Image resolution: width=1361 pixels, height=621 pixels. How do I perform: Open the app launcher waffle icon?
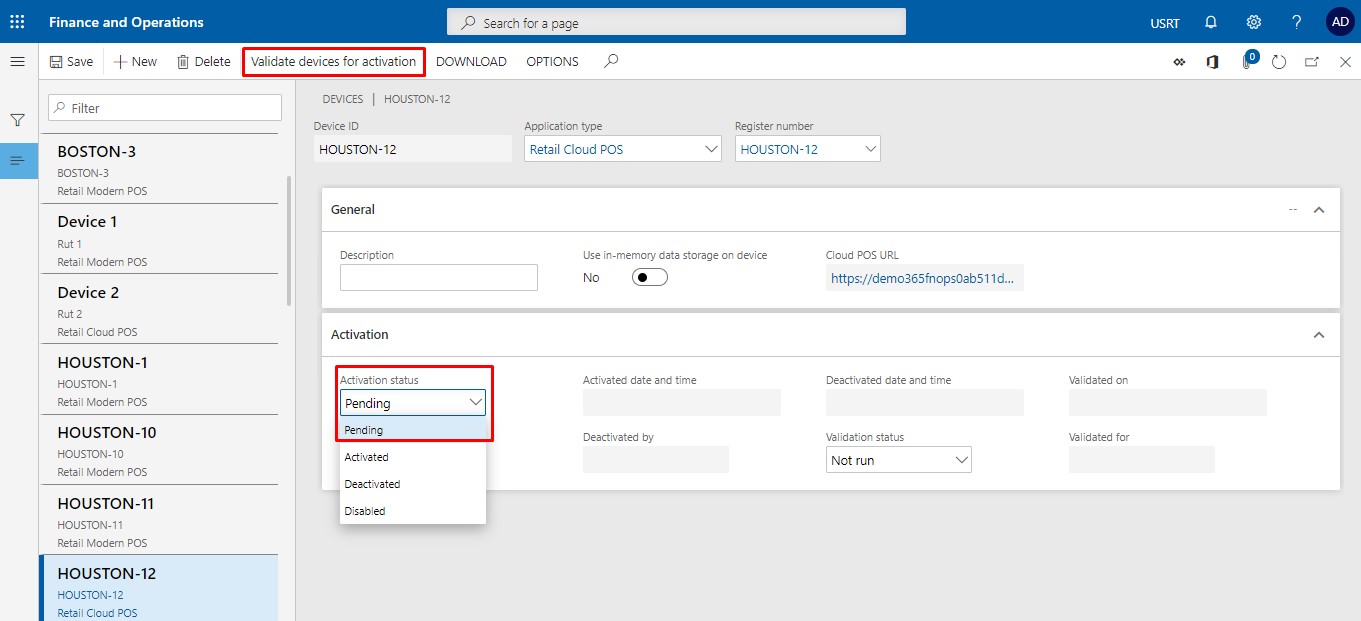click(x=17, y=22)
